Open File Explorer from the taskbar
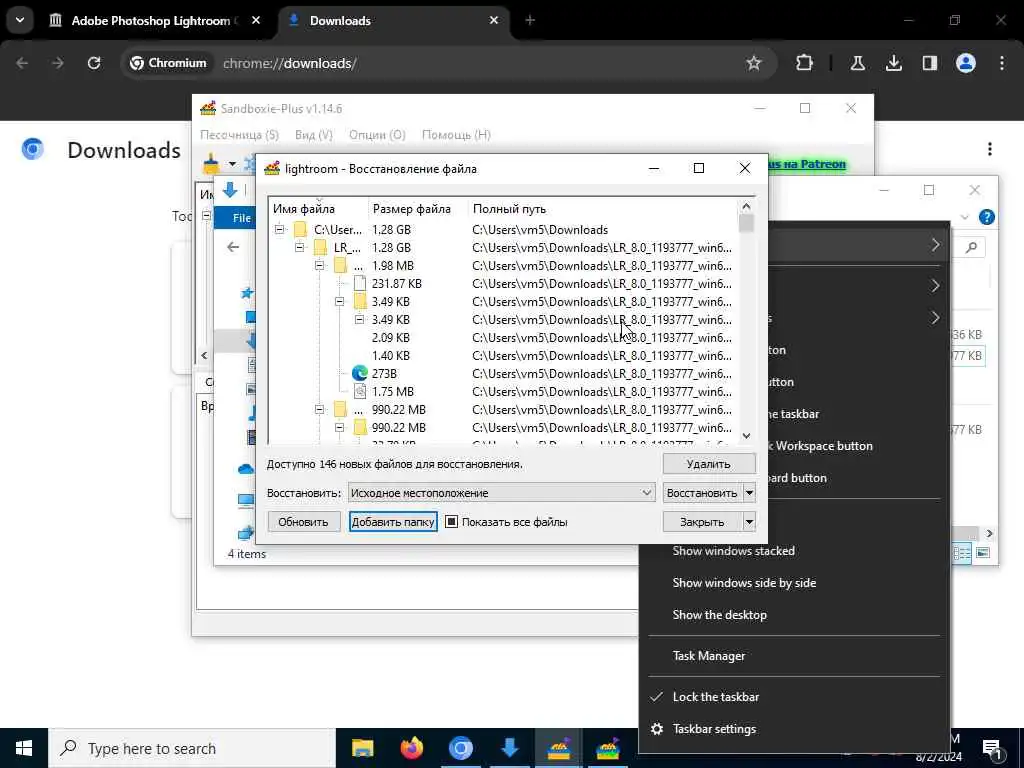This screenshot has height=768, width=1024. pos(362,748)
